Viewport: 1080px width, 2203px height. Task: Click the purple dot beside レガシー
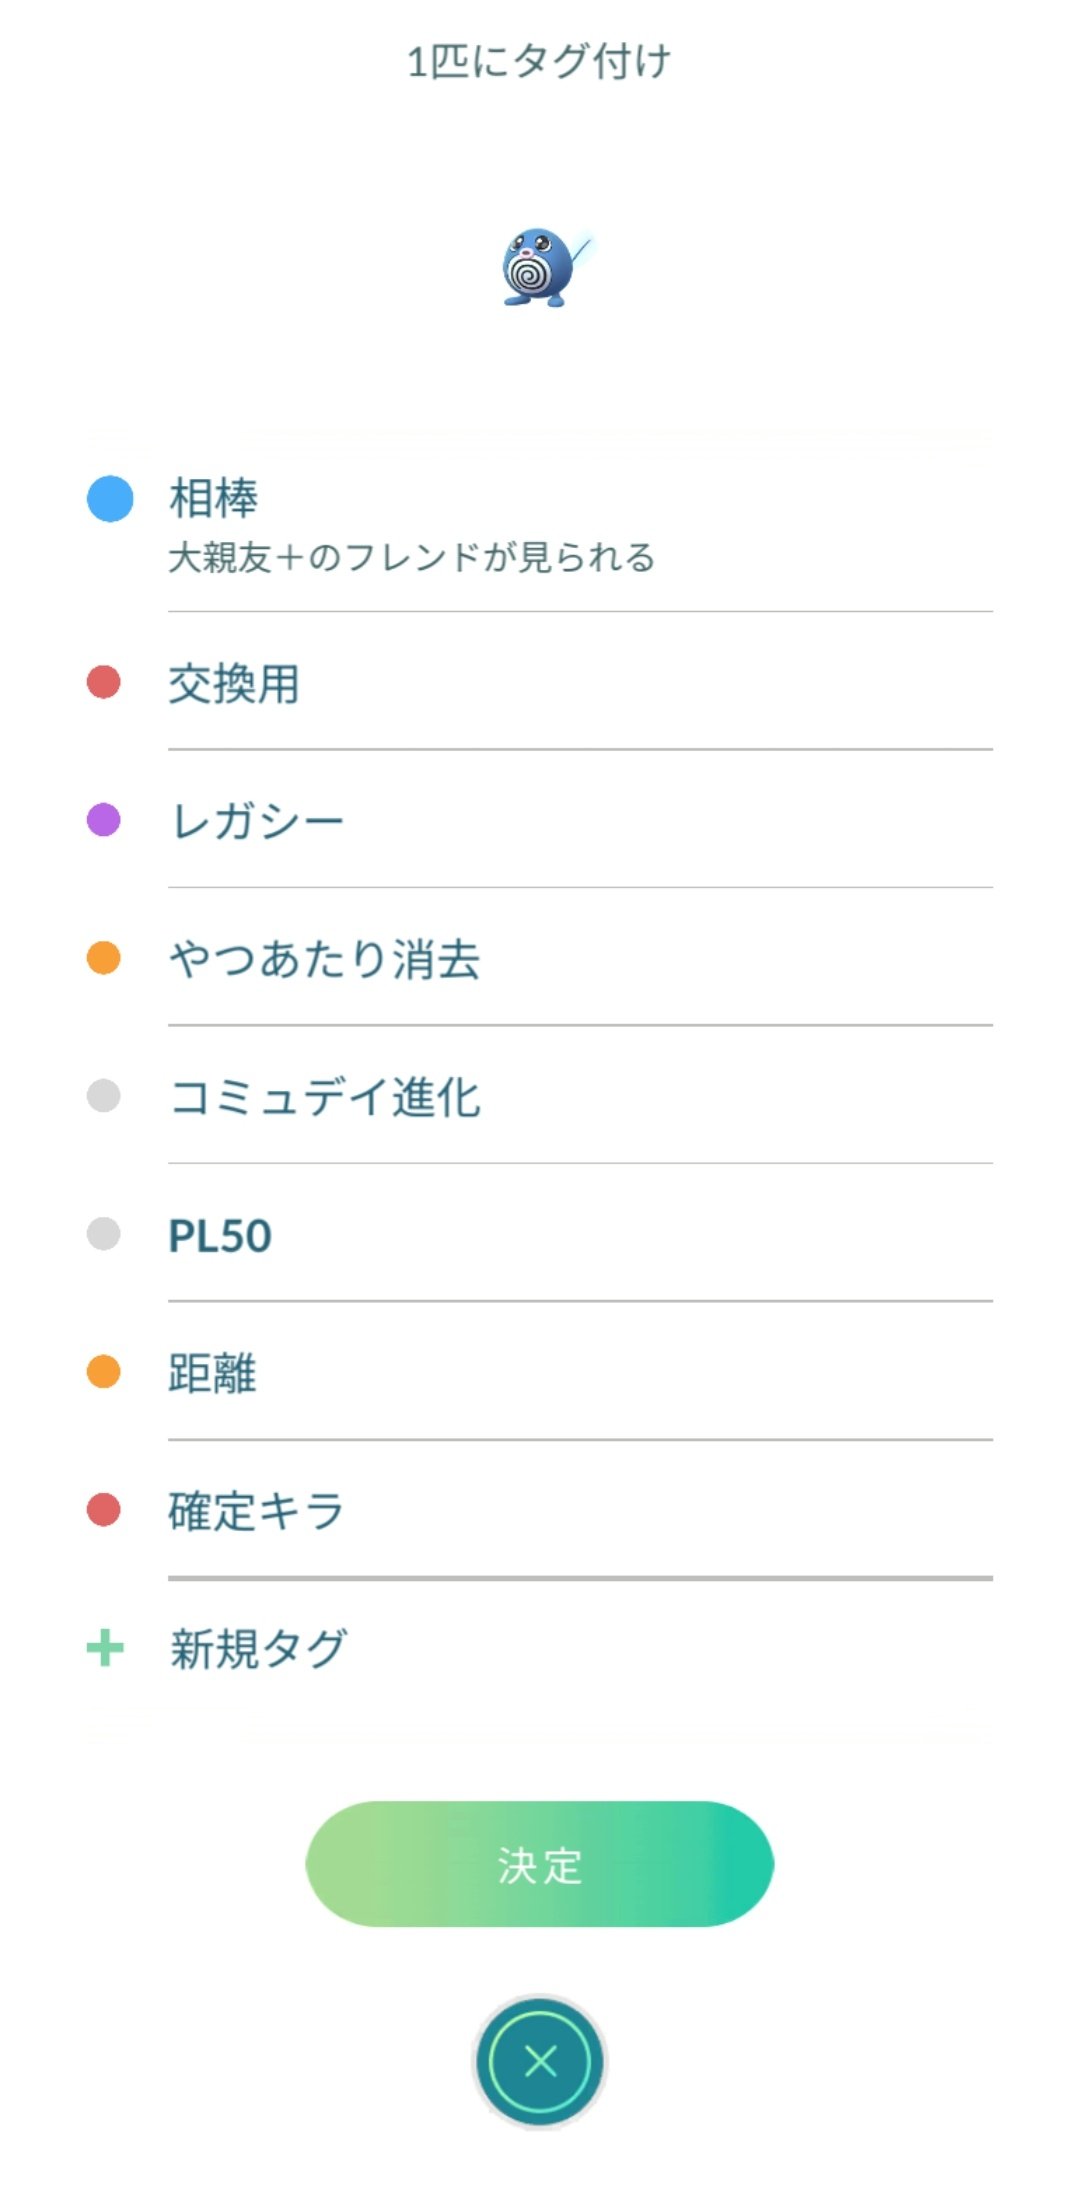point(104,820)
